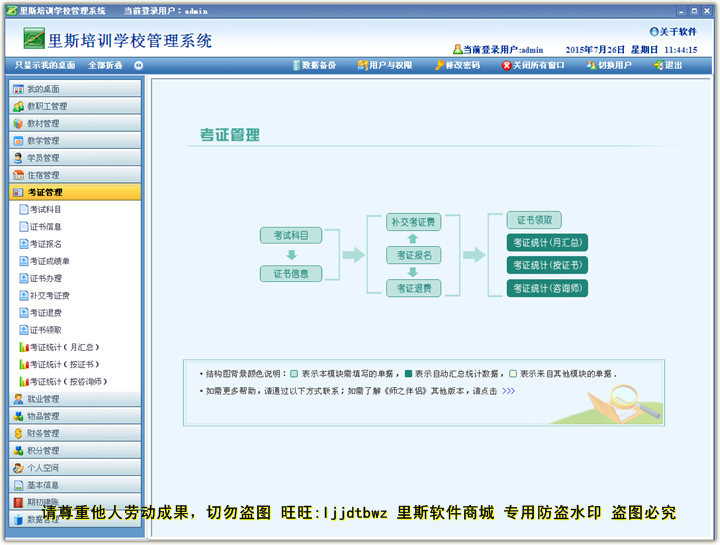Screen dimensions: 720x545
Task: Click 修改密码 in the toolbar
Action: tap(457, 65)
